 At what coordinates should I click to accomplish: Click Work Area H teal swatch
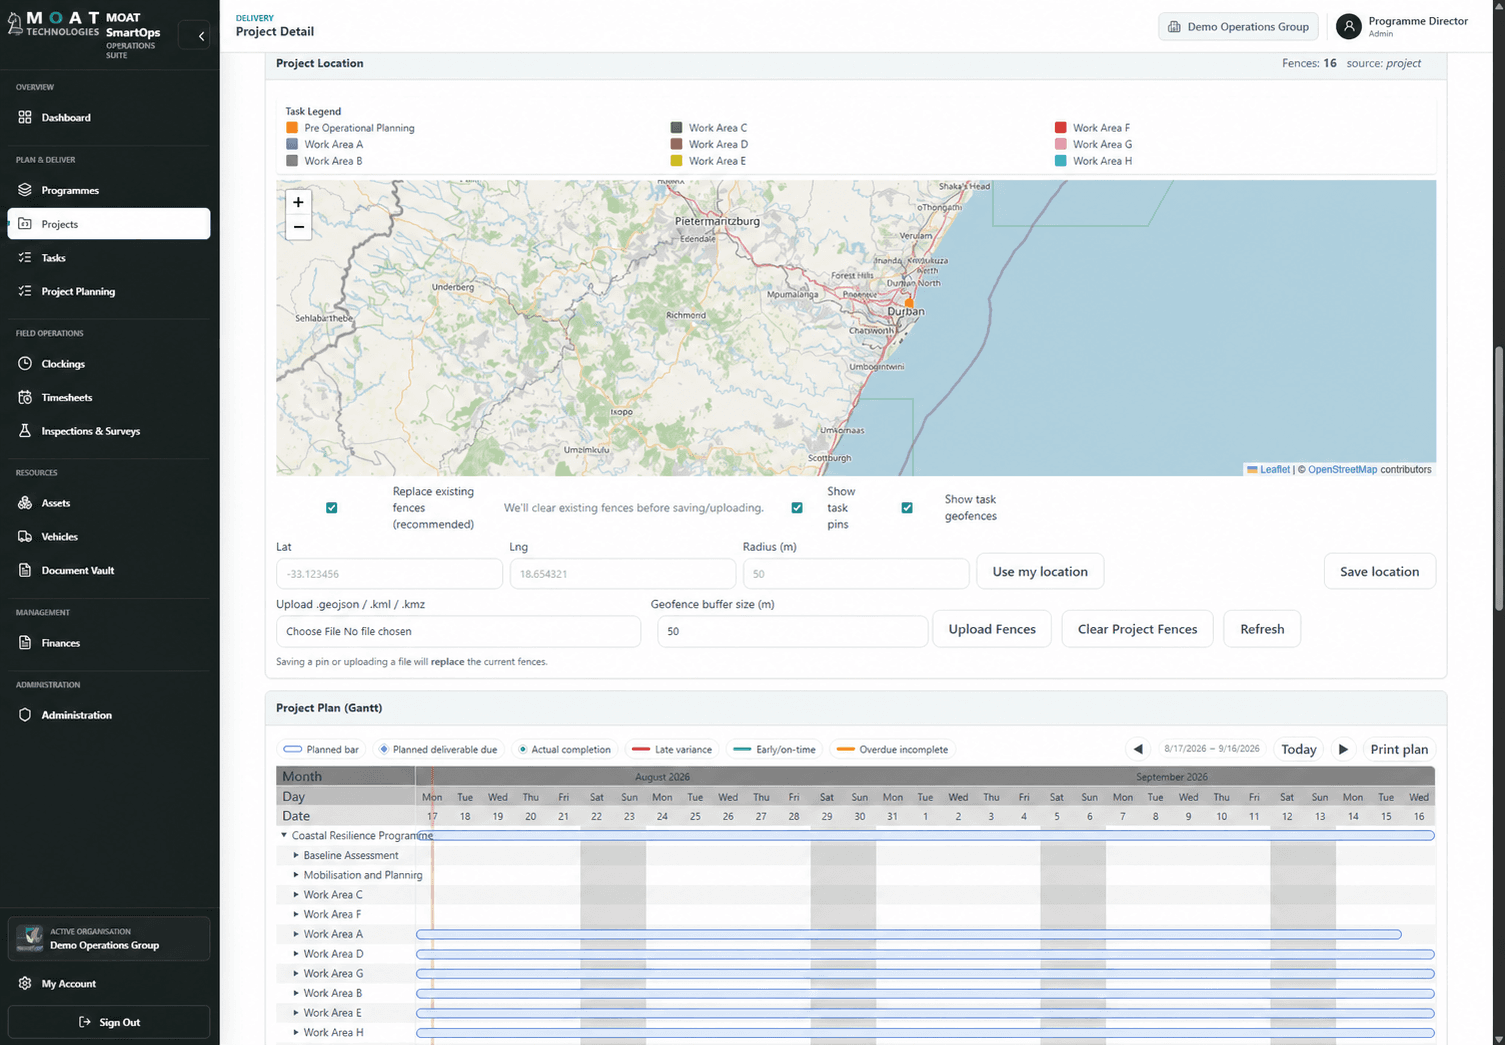pos(1061,161)
